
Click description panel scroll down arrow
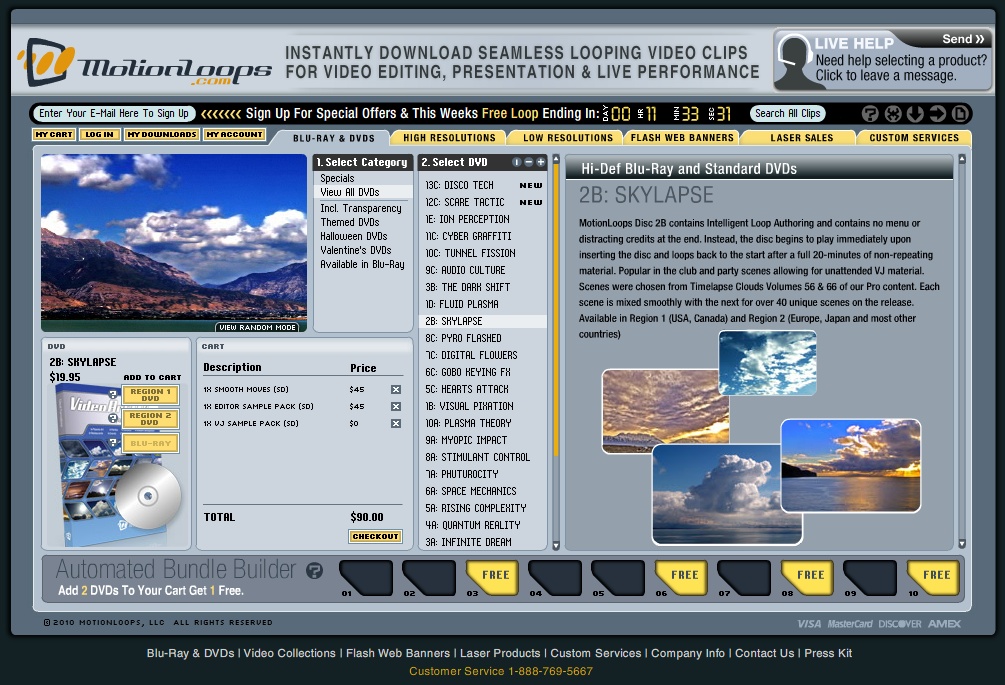pos(961,543)
